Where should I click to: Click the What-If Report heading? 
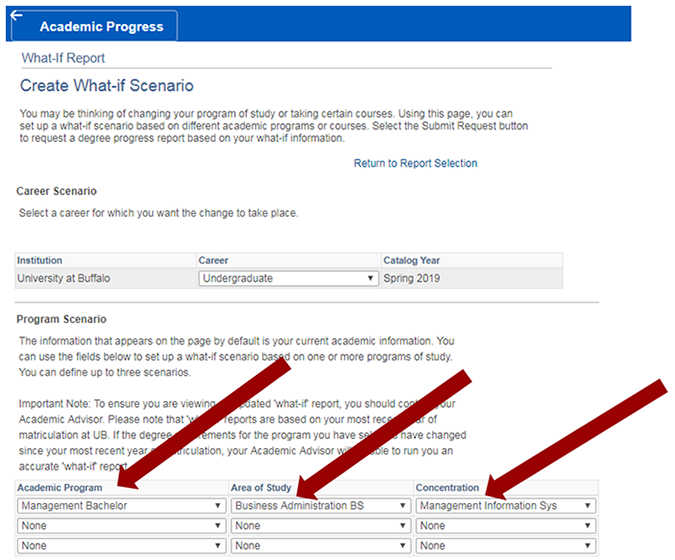click(x=63, y=58)
